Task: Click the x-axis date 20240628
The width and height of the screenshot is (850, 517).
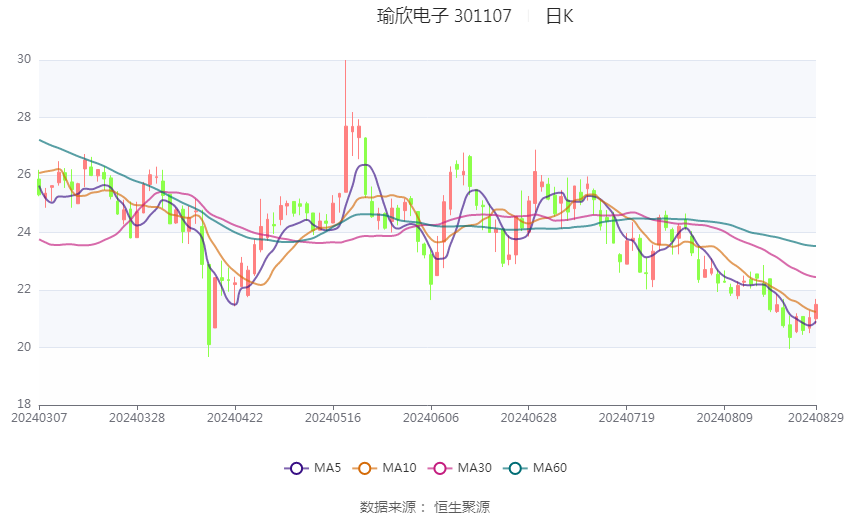Action: (529, 418)
